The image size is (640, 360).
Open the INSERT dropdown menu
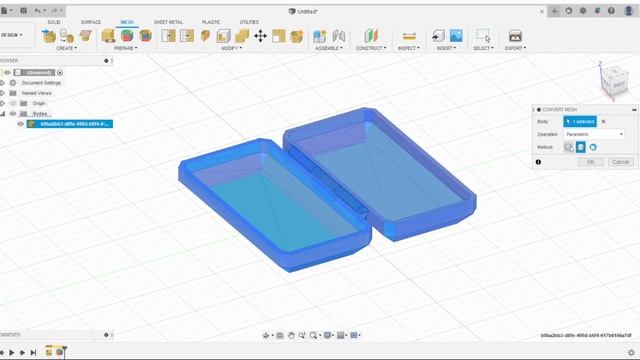[446, 48]
